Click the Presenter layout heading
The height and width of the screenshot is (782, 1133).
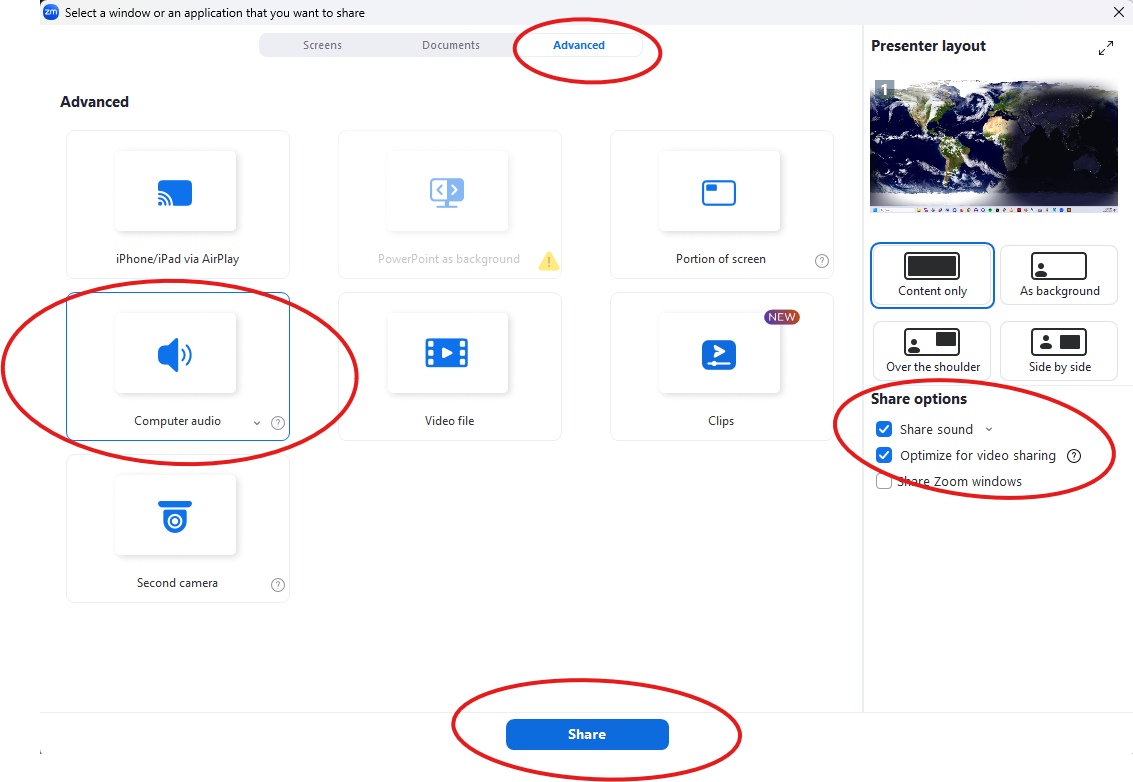[x=928, y=46]
